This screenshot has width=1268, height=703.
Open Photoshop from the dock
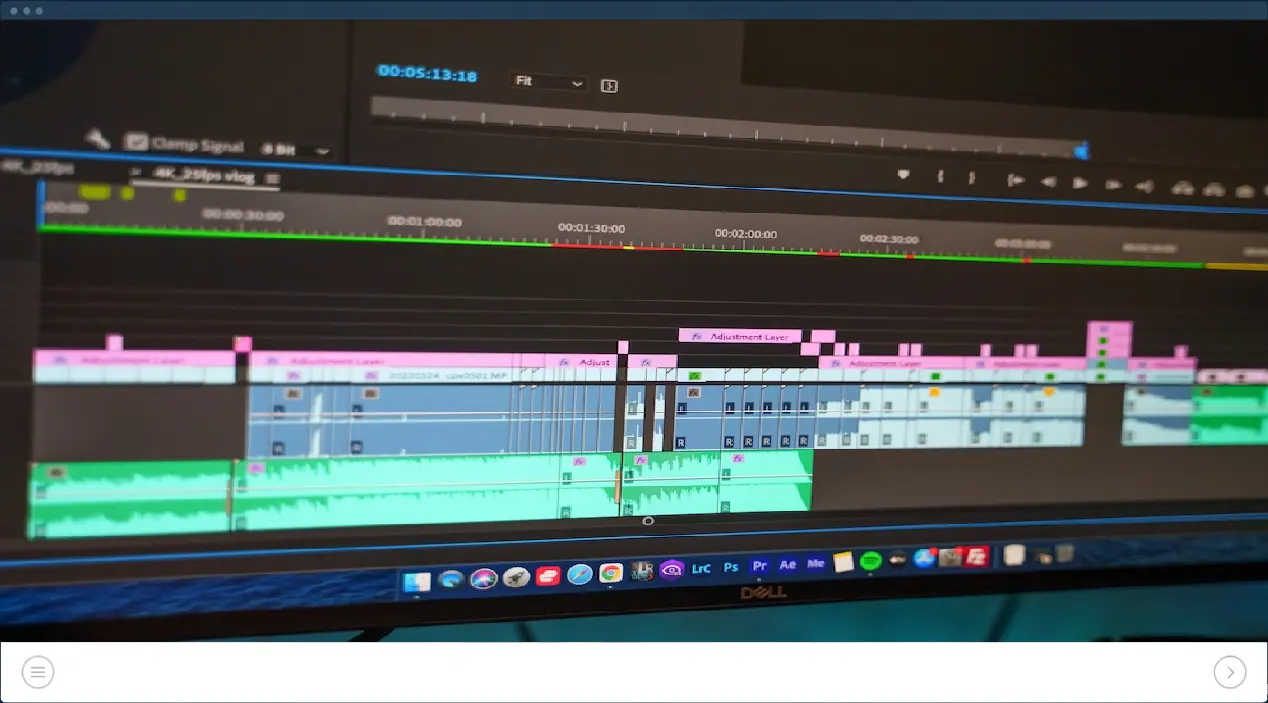[x=731, y=567]
